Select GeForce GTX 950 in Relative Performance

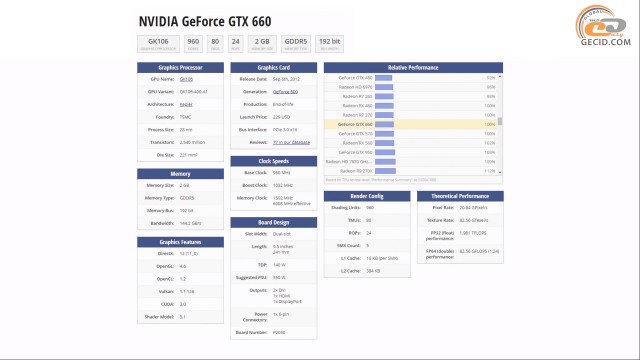[x=356, y=152]
